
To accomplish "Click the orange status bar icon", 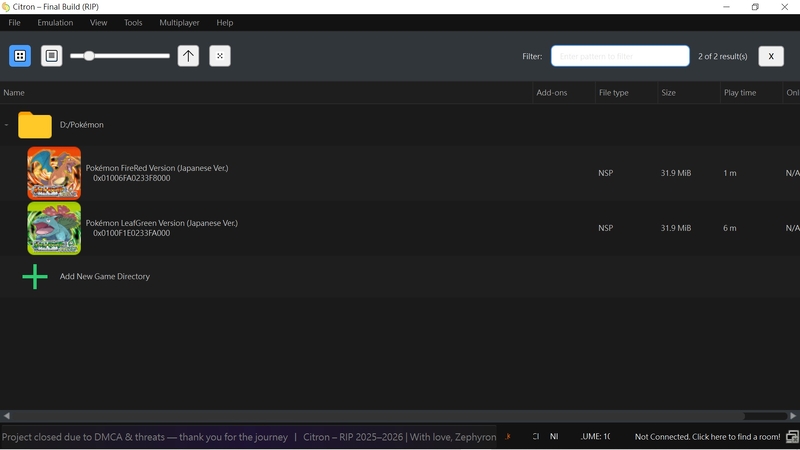I will (508, 436).
